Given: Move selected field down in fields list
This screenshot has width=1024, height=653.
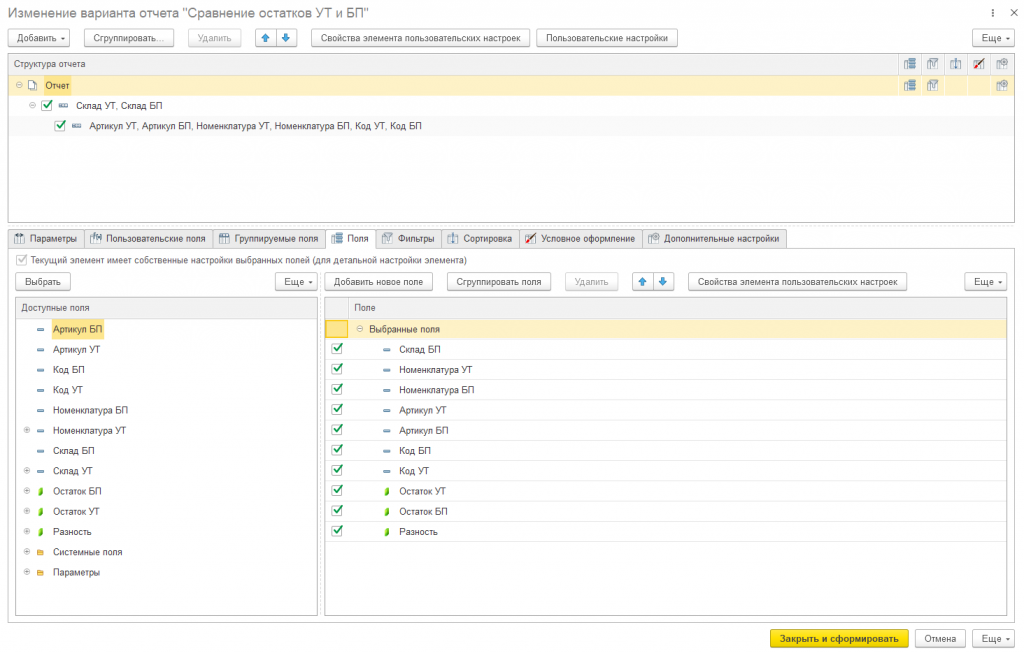Looking at the screenshot, I should coord(663,281).
